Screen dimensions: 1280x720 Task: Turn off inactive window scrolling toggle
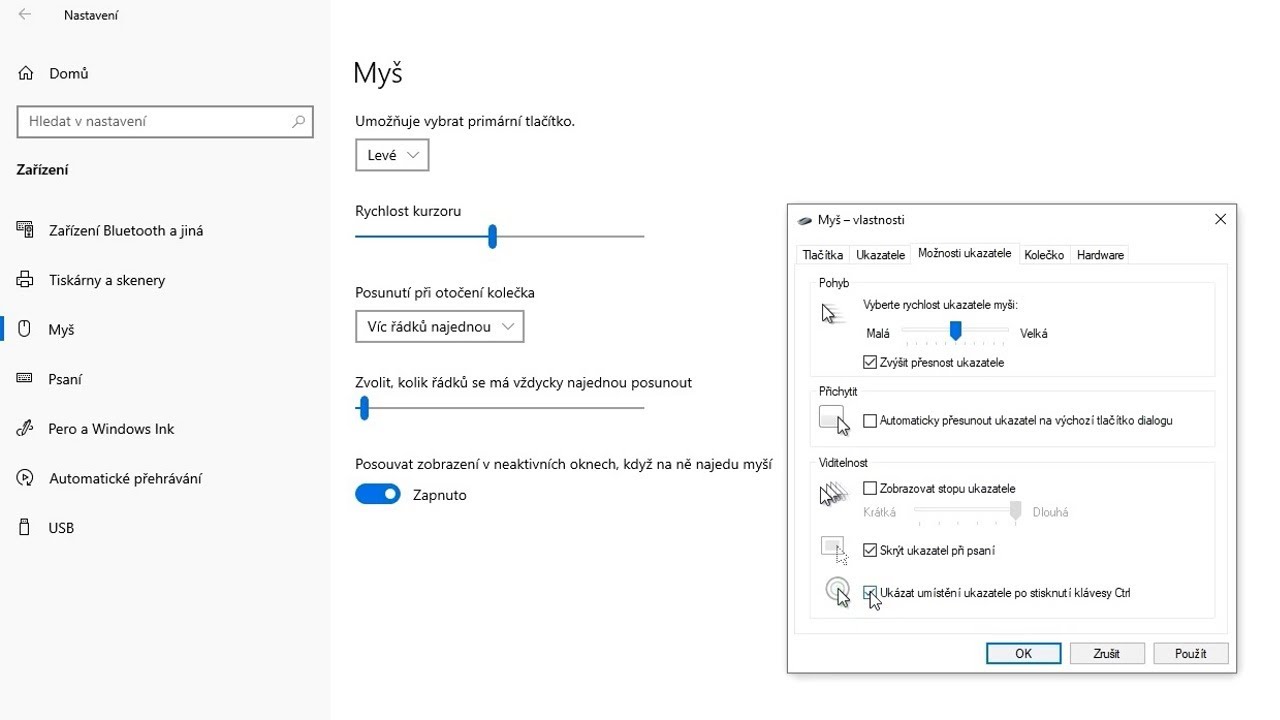click(x=378, y=494)
